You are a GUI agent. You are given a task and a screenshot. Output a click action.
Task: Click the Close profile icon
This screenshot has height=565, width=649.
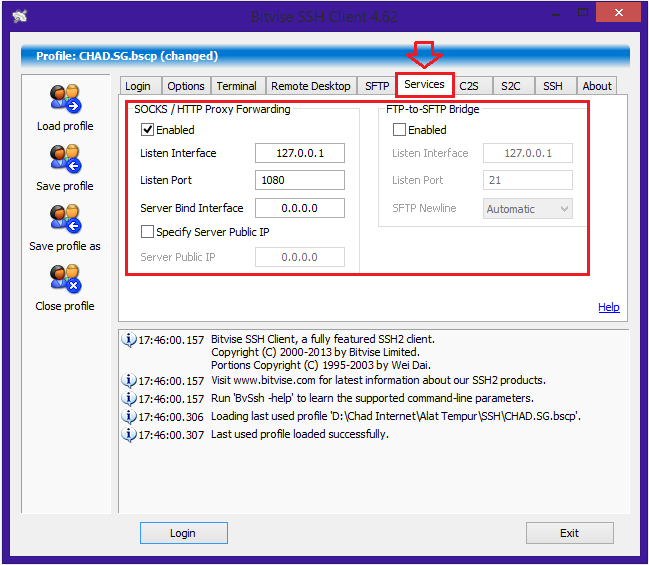(x=65, y=279)
